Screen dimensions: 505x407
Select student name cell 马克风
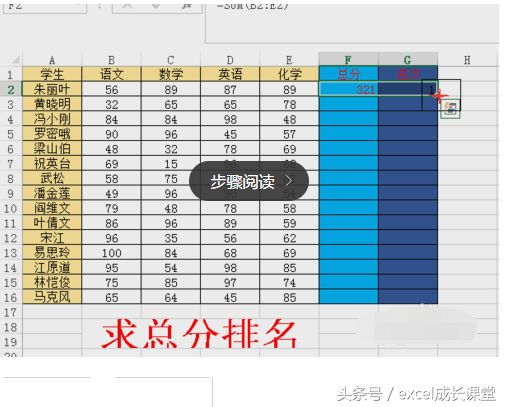(52, 297)
